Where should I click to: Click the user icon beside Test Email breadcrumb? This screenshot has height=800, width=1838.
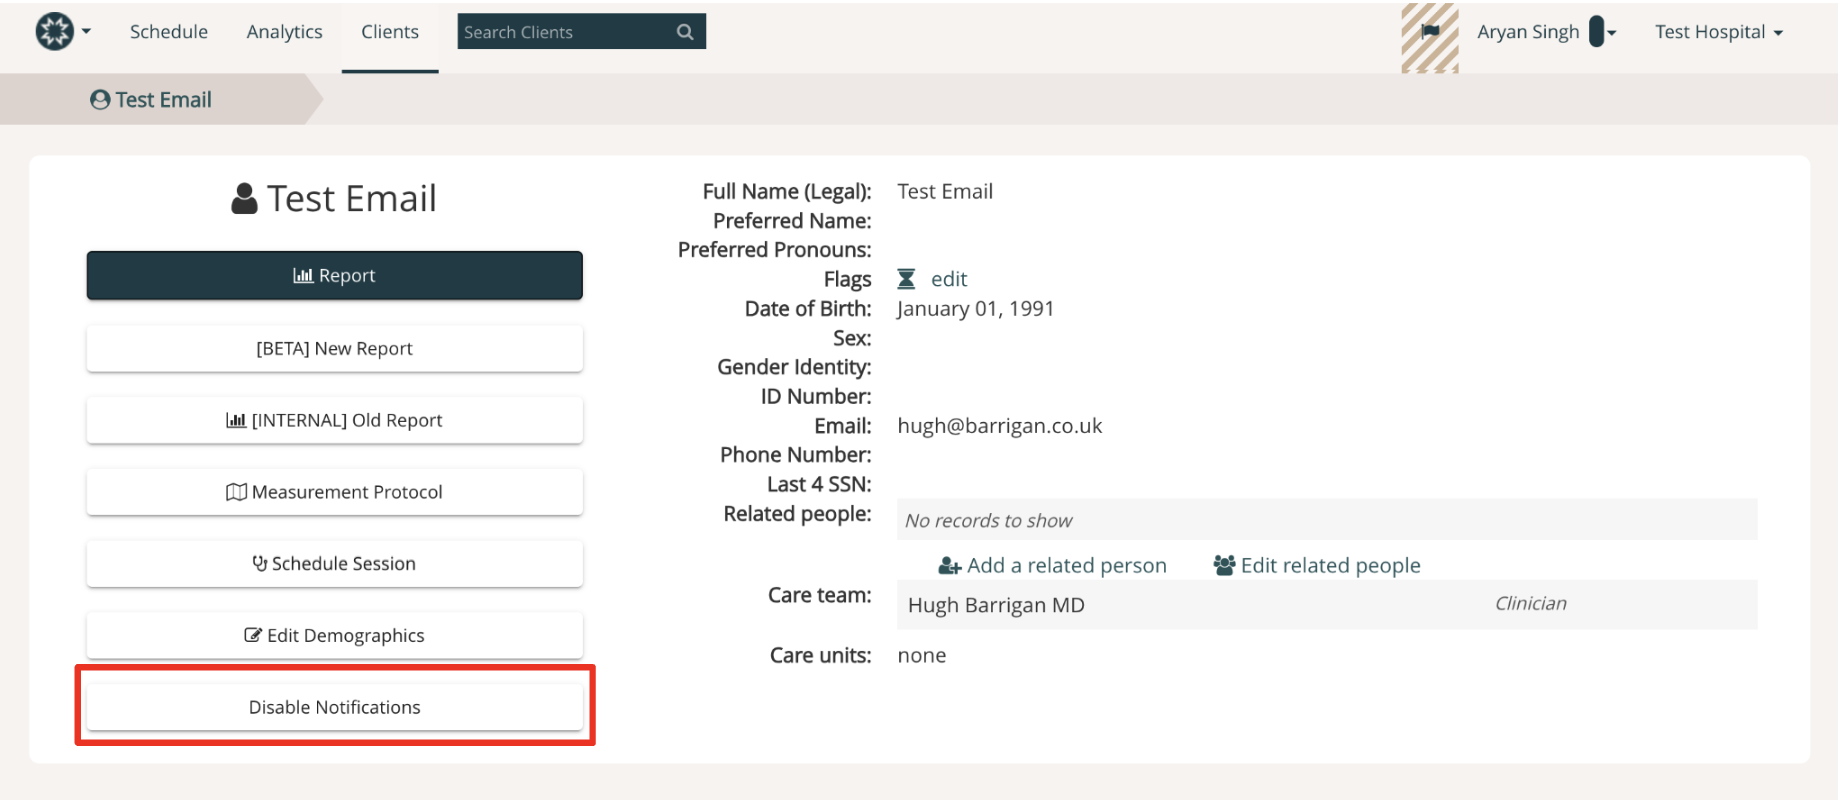(100, 100)
